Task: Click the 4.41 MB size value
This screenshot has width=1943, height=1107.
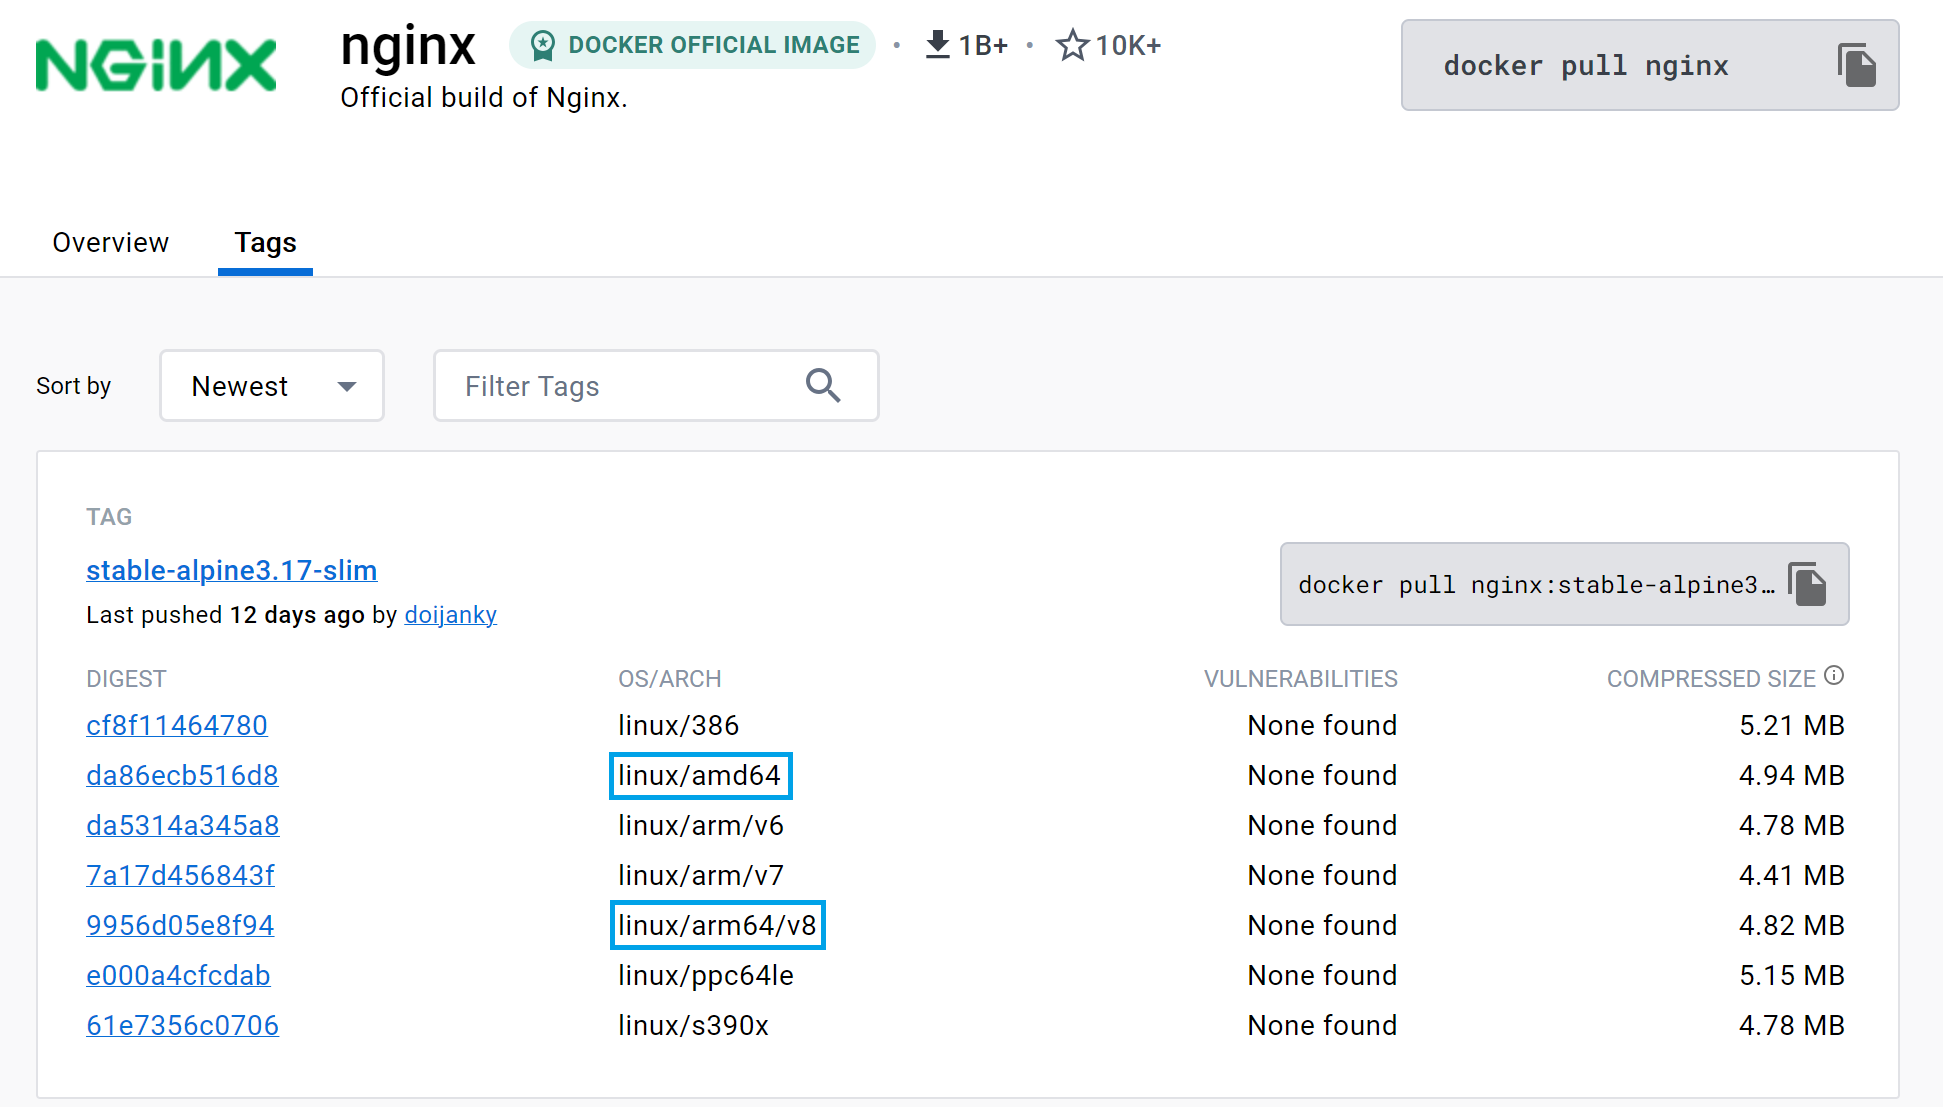Action: [1792, 875]
